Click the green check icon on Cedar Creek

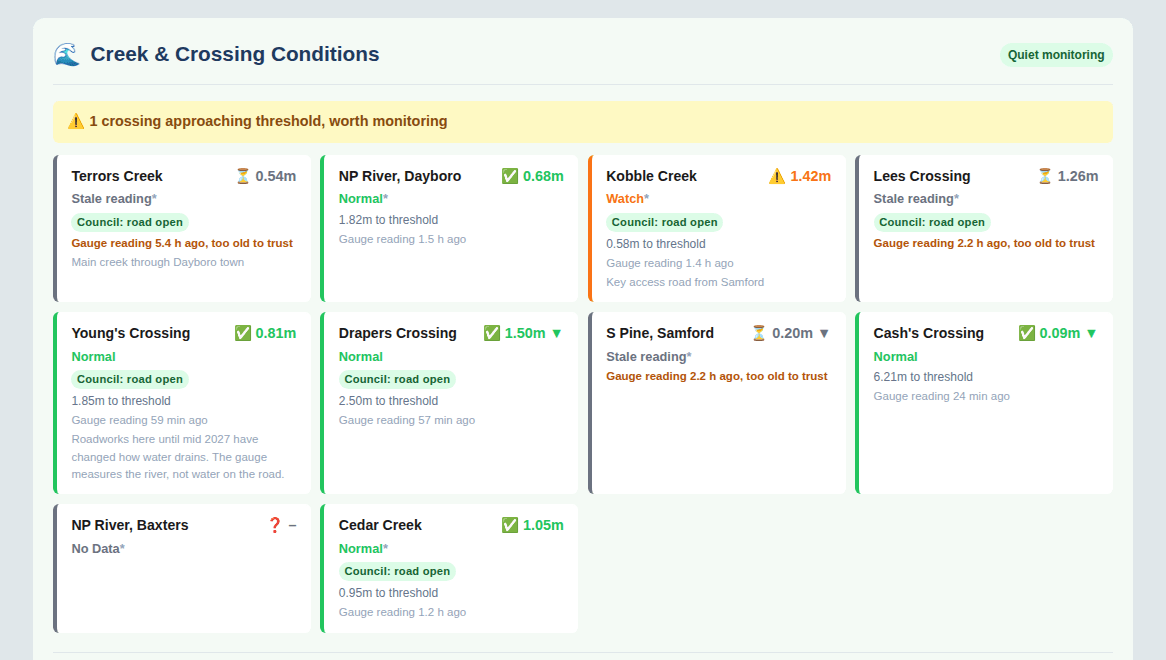[509, 525]
